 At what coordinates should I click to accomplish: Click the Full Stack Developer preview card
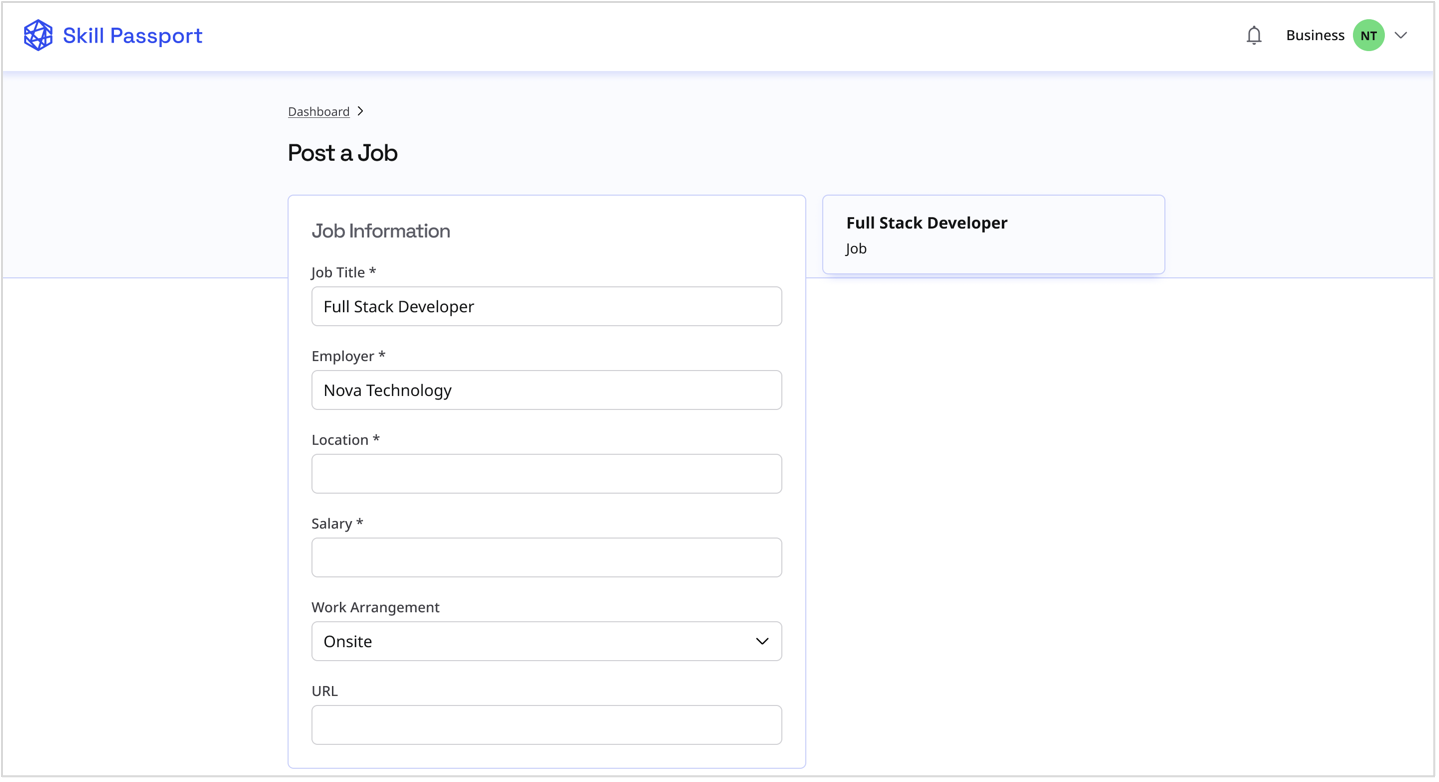993,234
